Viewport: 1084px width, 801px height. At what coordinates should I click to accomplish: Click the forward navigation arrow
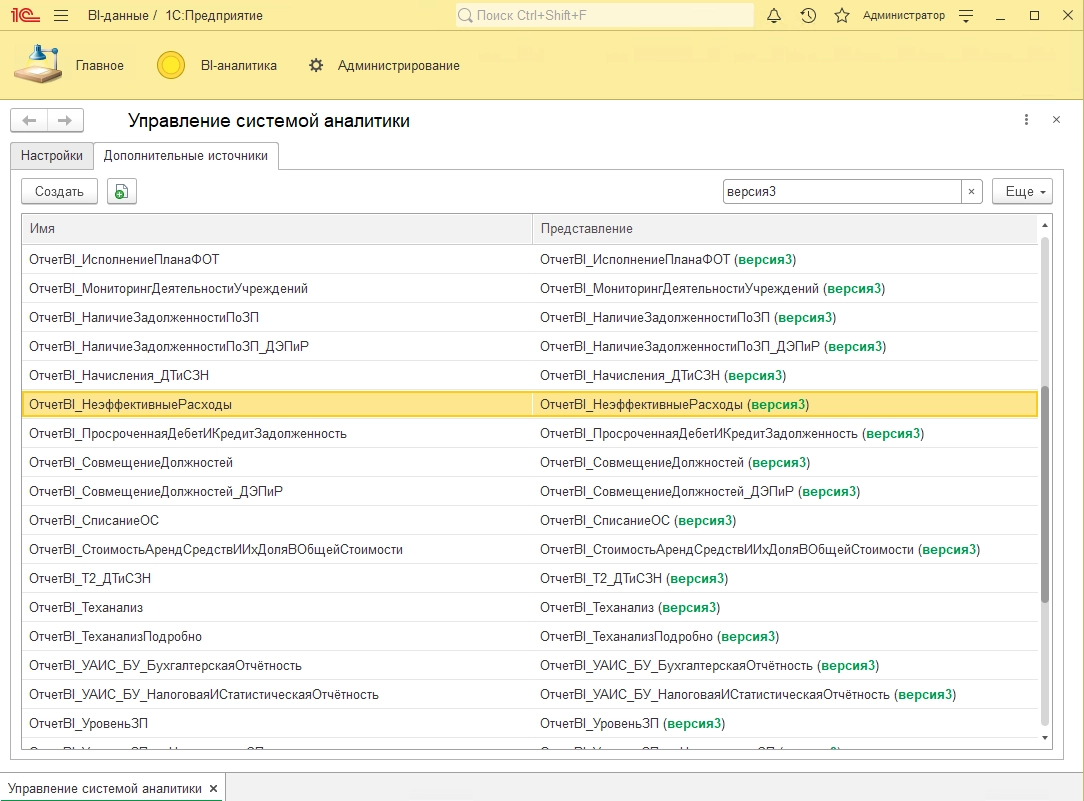click(65, 121)
